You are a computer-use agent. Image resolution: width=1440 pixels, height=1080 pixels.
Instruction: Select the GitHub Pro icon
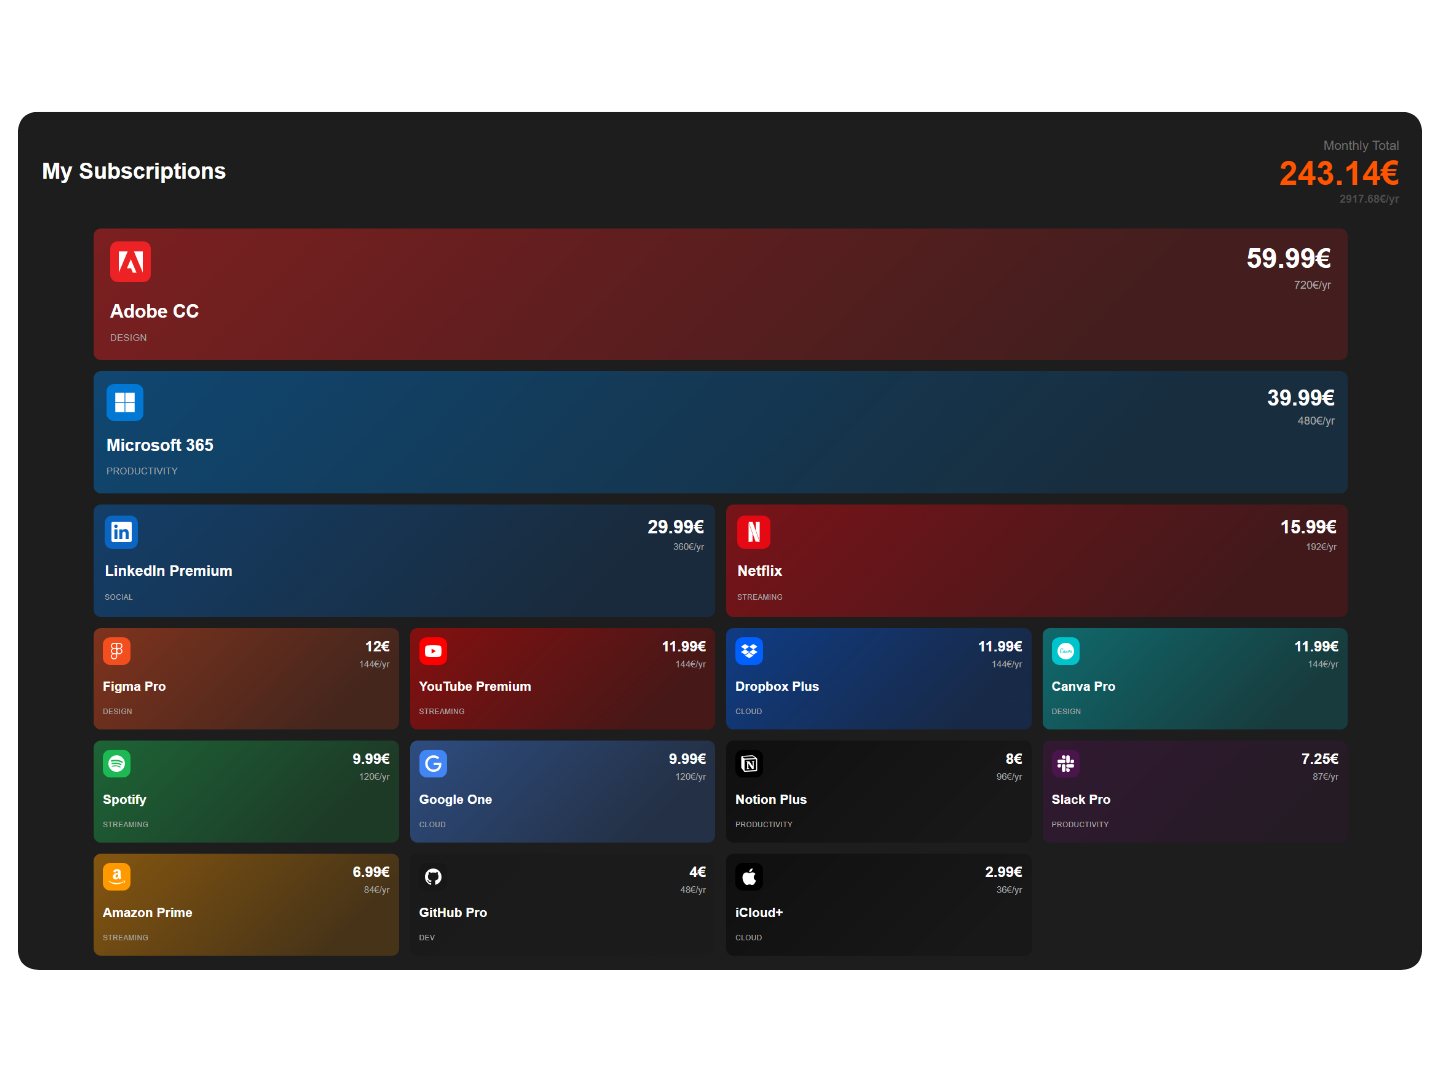(x=433, y=876)
